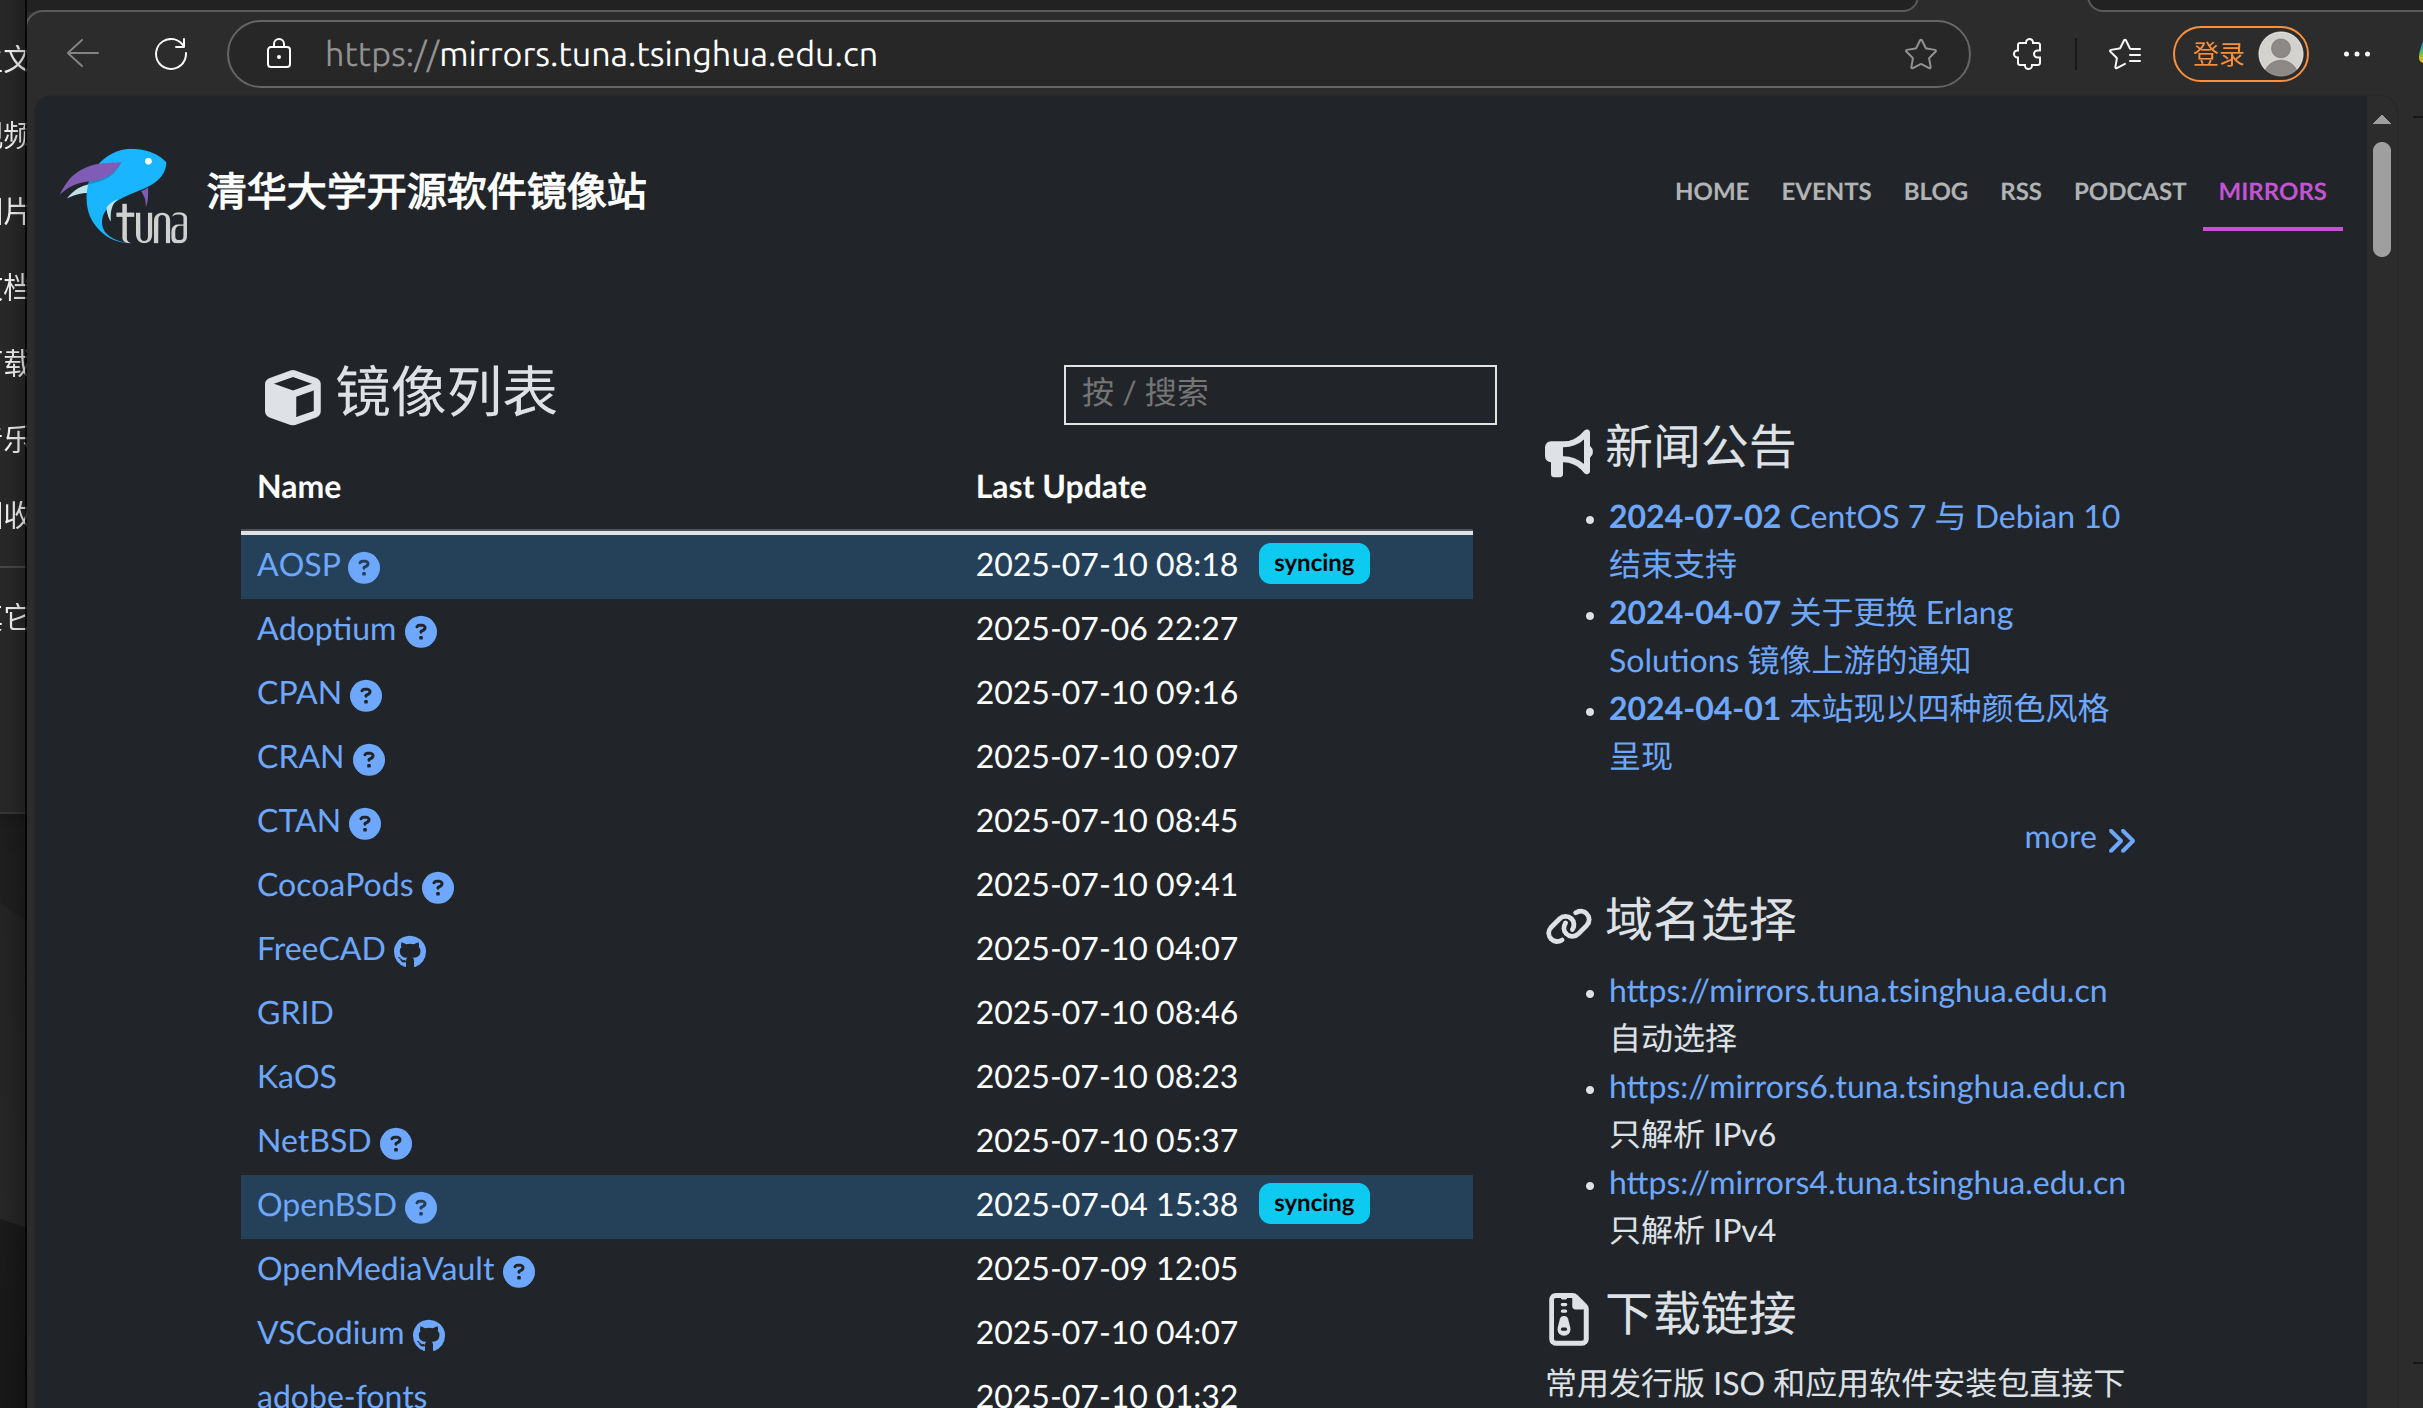Viewport: 2423px width, 1408px height.
Task: Click the 登录 profile button
Action: point(2241,54)
